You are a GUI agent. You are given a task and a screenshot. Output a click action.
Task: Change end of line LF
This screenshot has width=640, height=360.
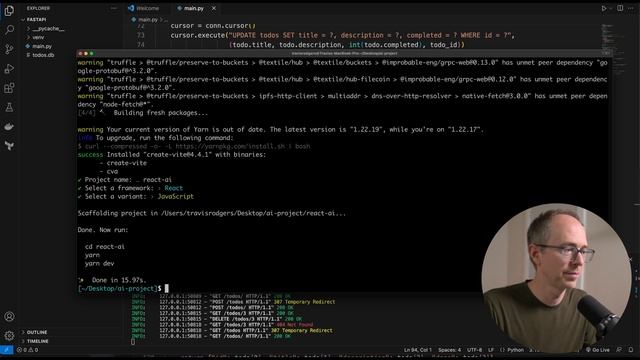click(x=491, y=350)
